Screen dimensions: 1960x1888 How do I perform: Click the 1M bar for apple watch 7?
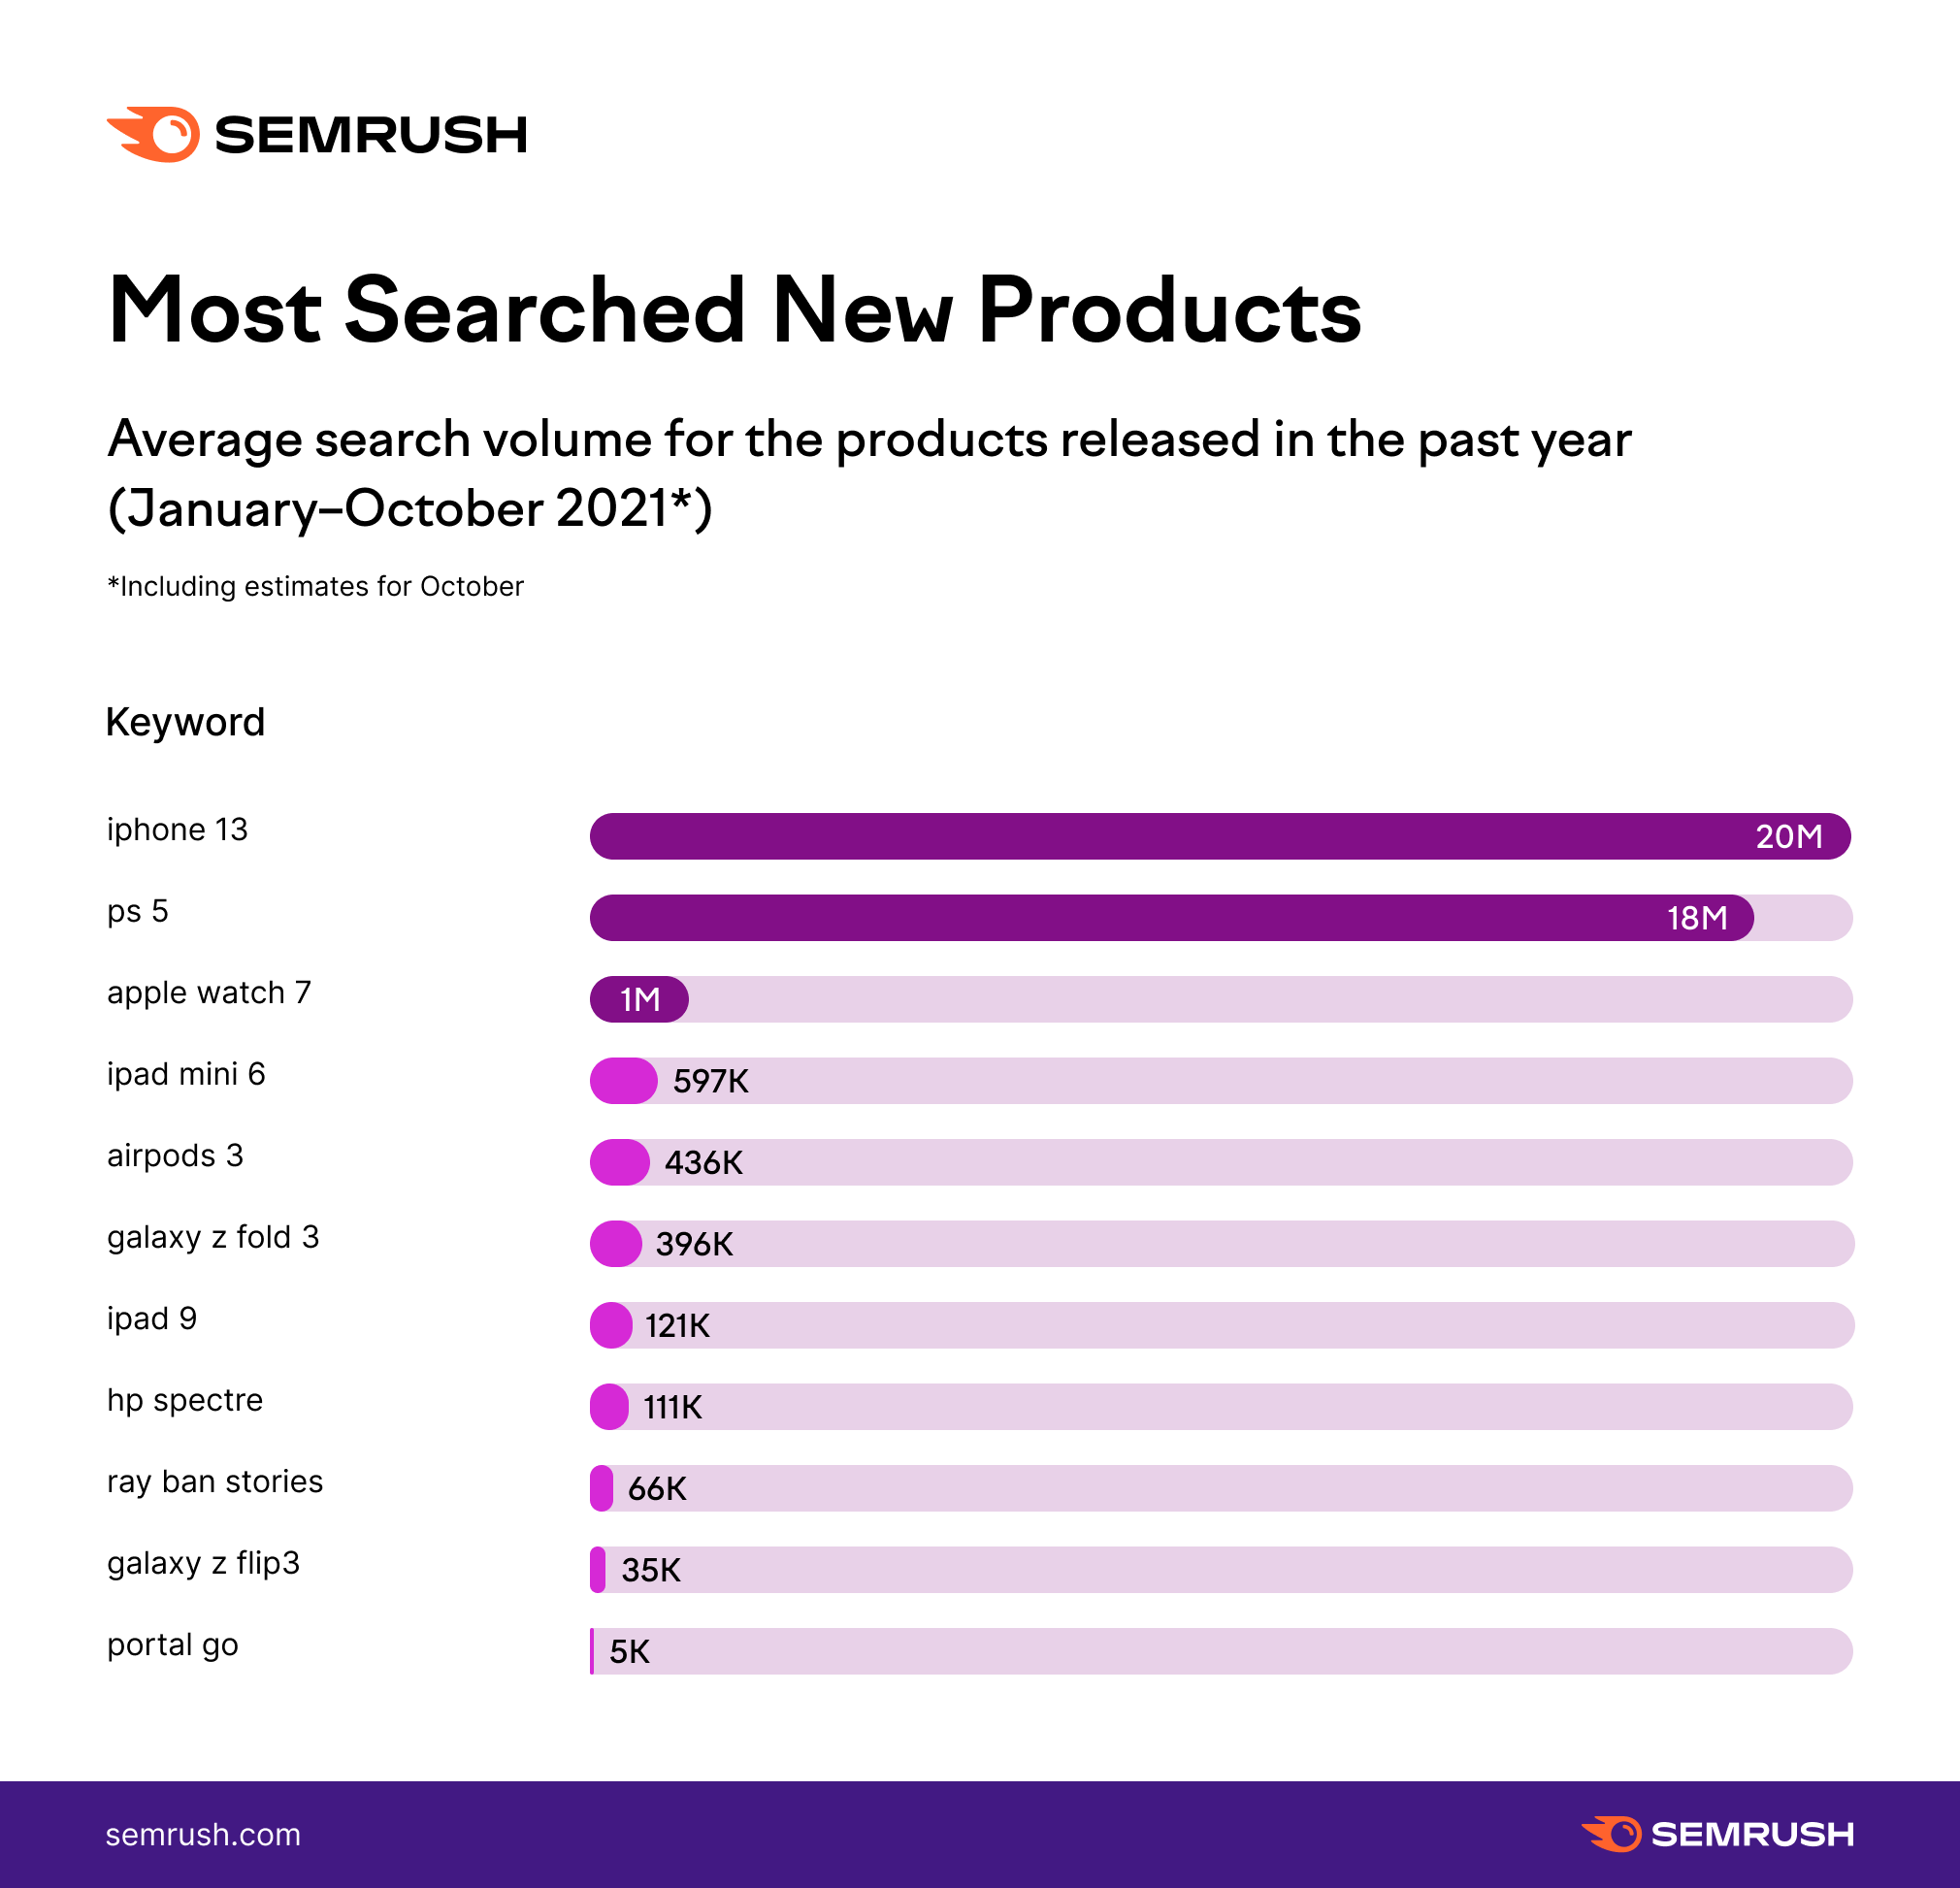[x=639, y=999]
